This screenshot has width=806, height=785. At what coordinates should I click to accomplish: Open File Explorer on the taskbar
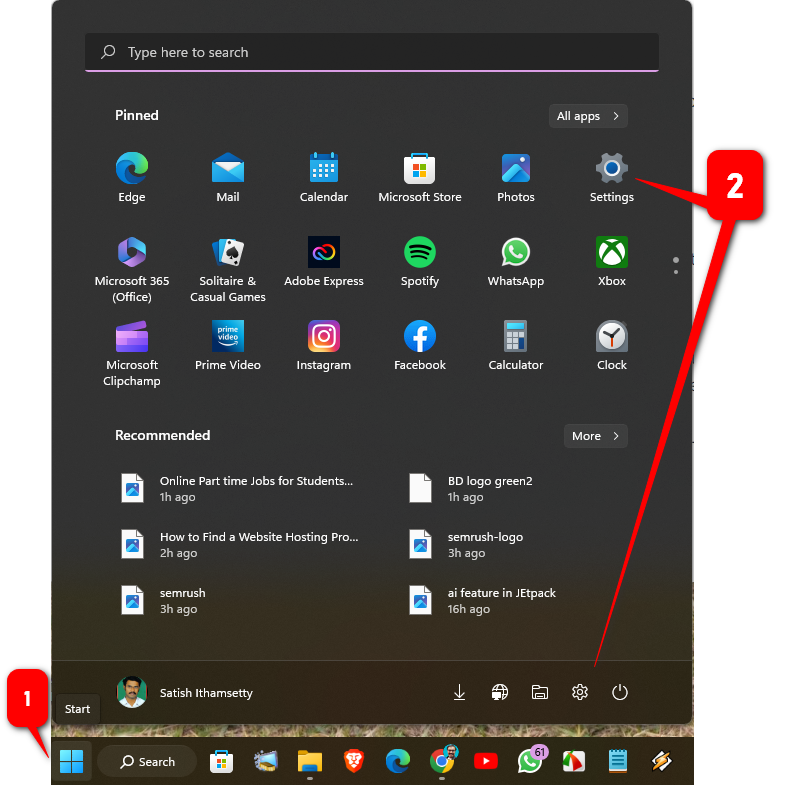click(310, 761)
